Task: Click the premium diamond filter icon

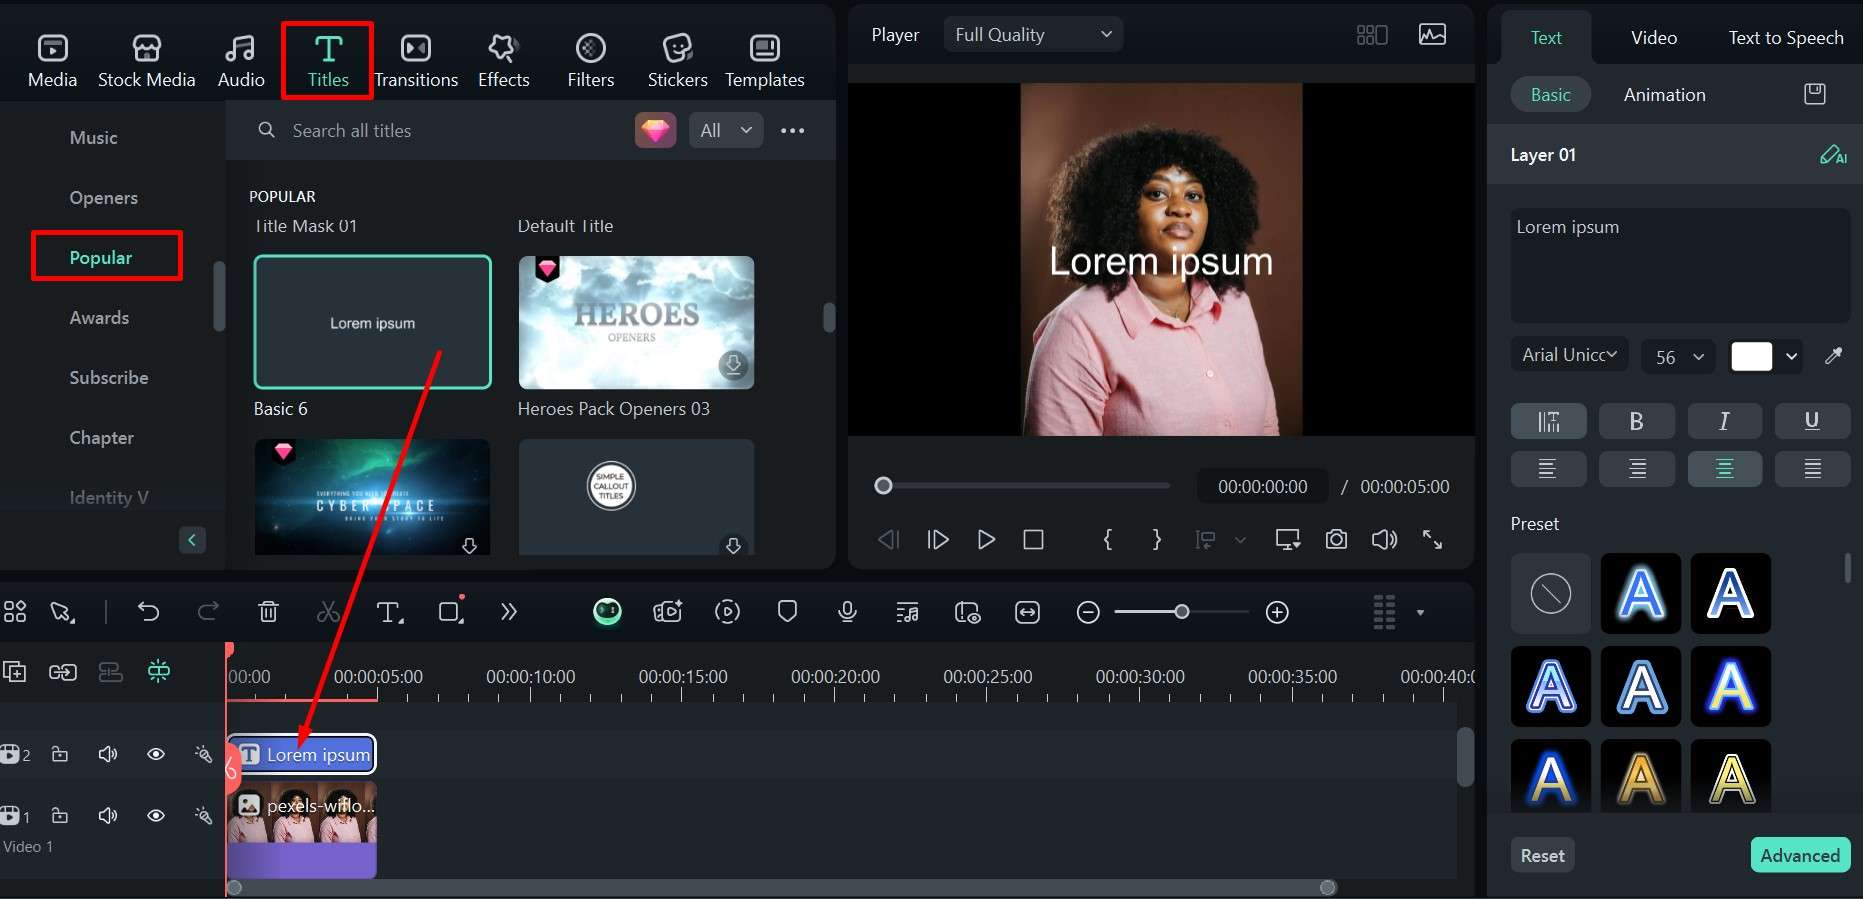Action: pyautogui.click(x=655, y=130)
